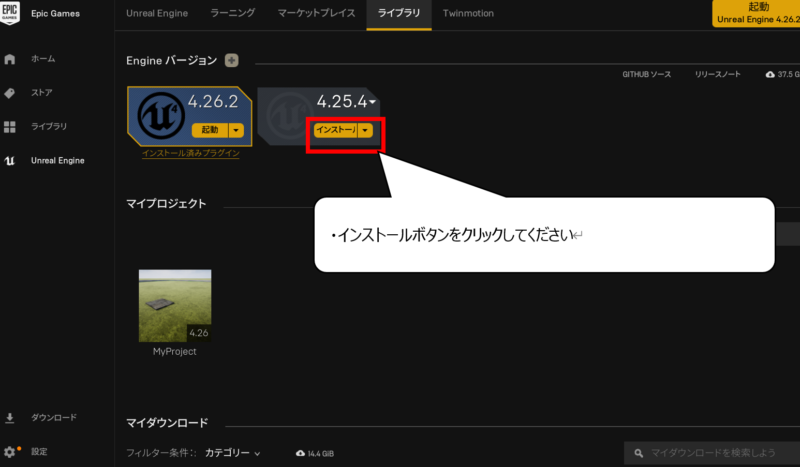Open the マーケットプレイス tab
The height and width of the screenshot is (467, 800).
pyautogui.click(x=316, y=13)
